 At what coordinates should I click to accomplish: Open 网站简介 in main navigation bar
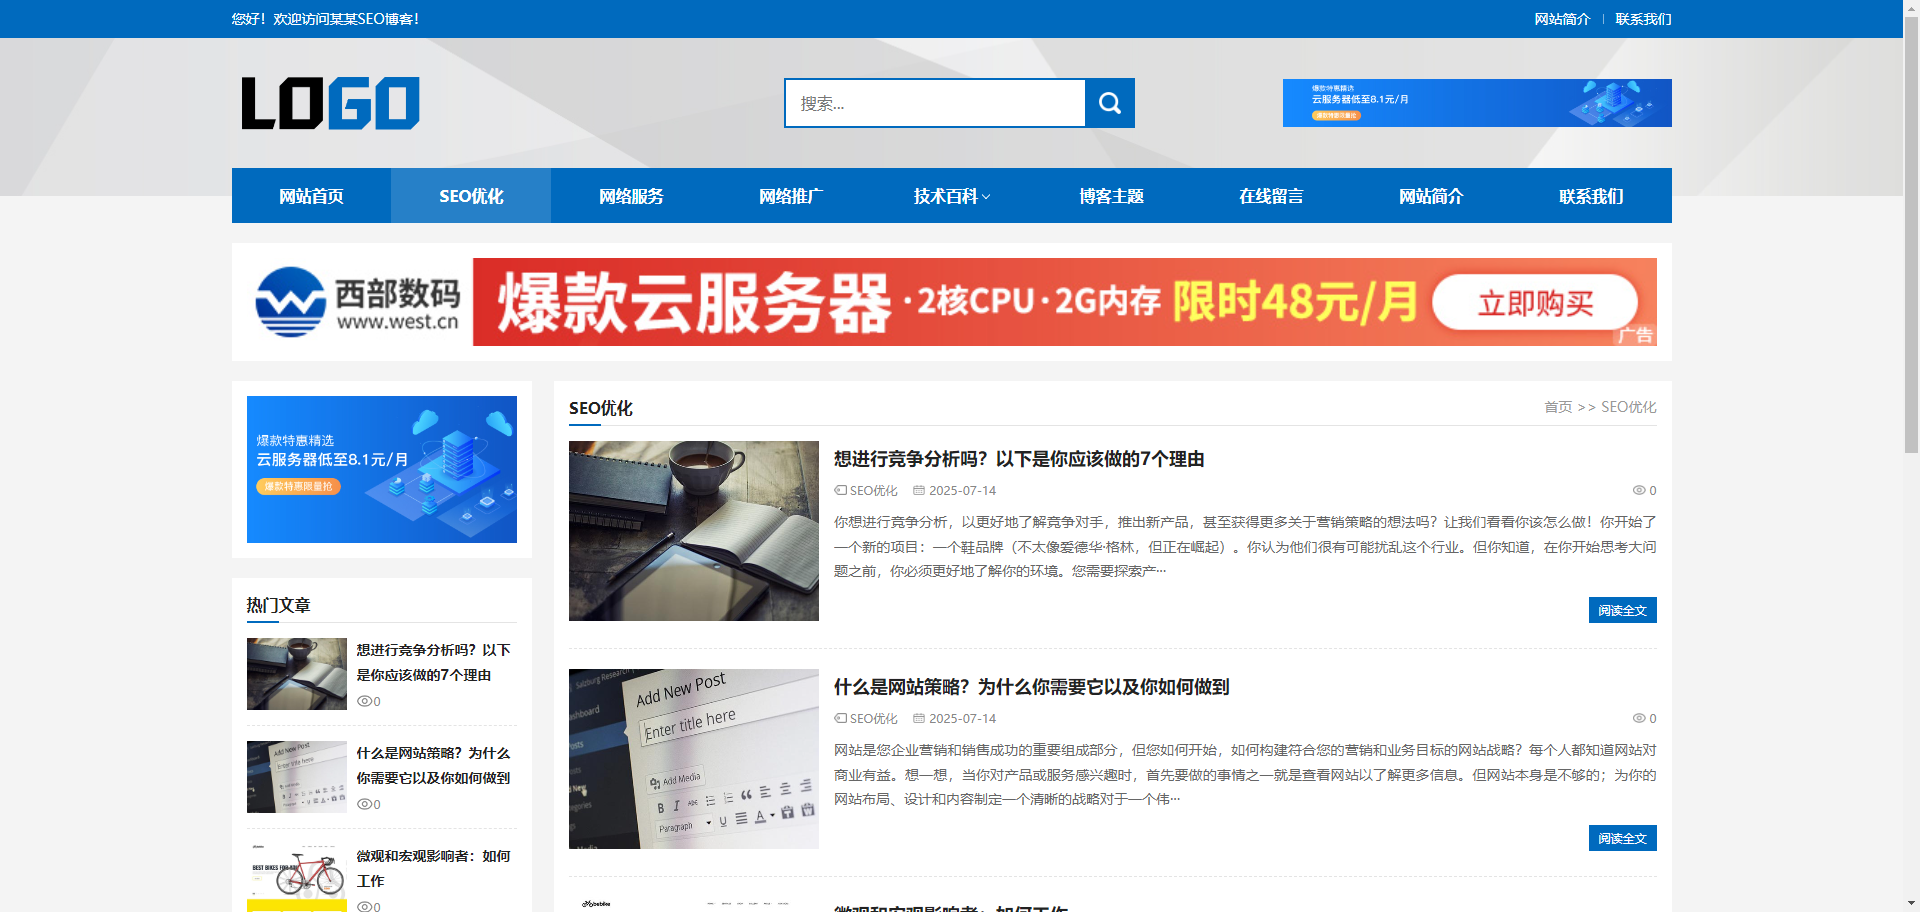[x=1431, y=196]
